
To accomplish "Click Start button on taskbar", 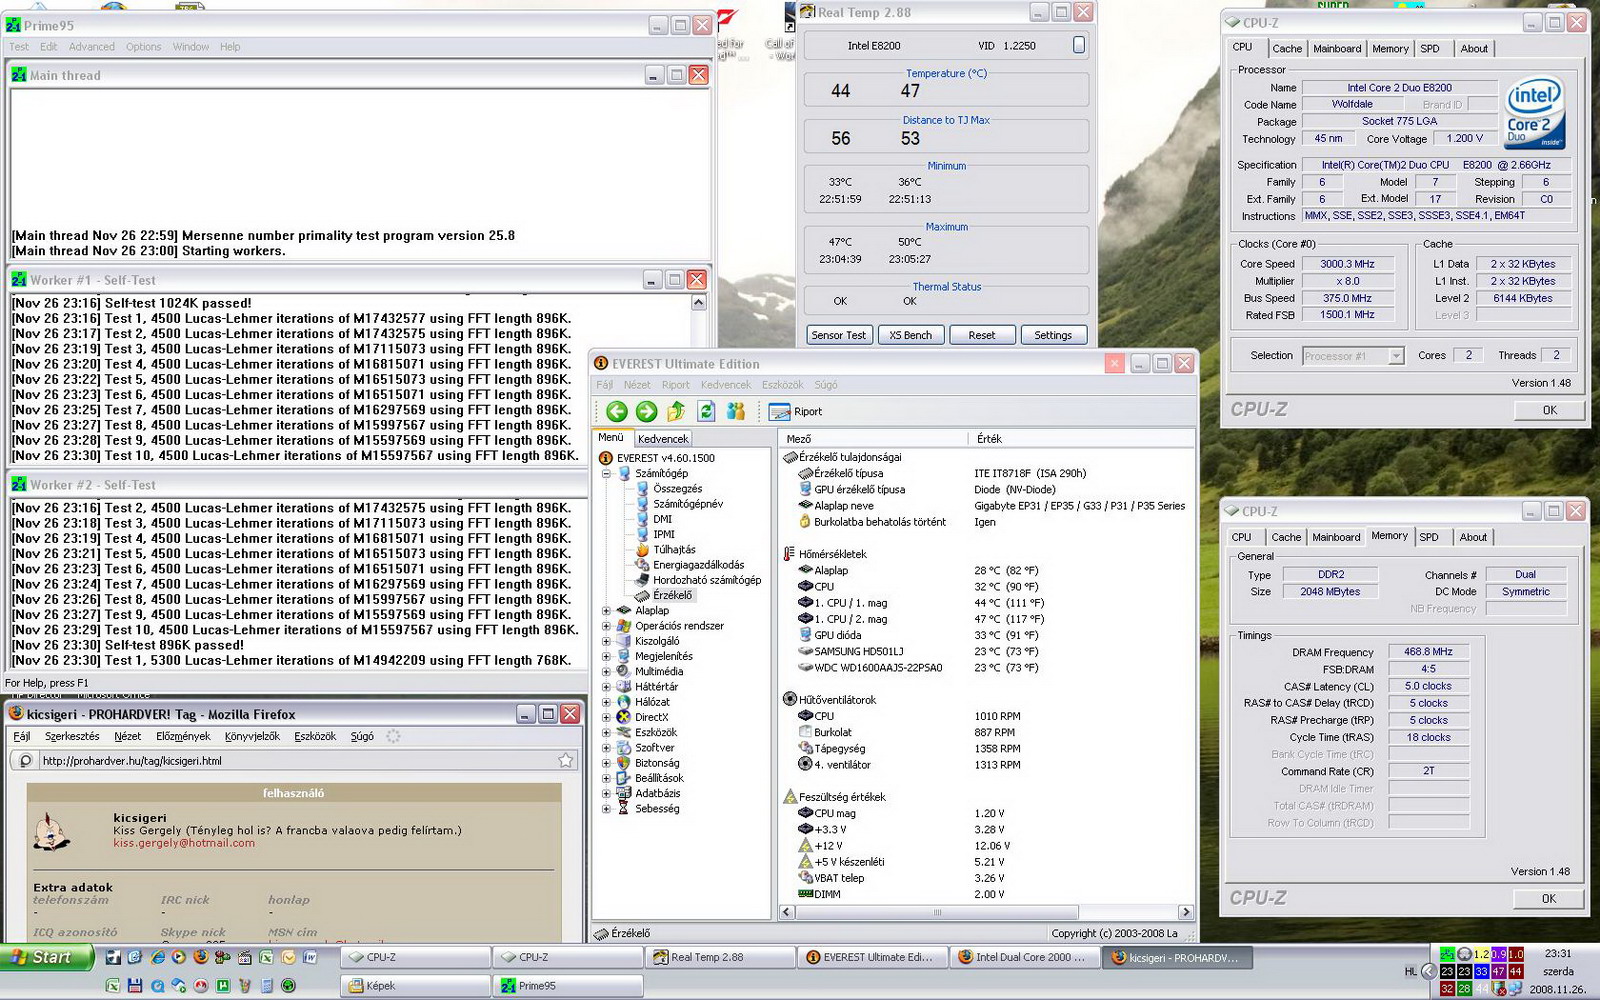I will pos(46,957).
